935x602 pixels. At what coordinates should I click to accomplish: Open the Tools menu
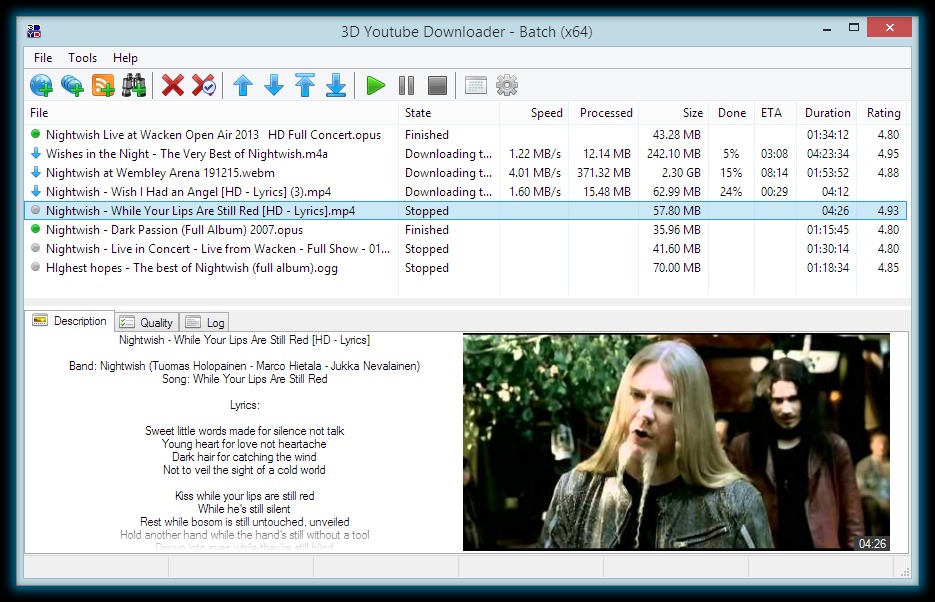82,57
